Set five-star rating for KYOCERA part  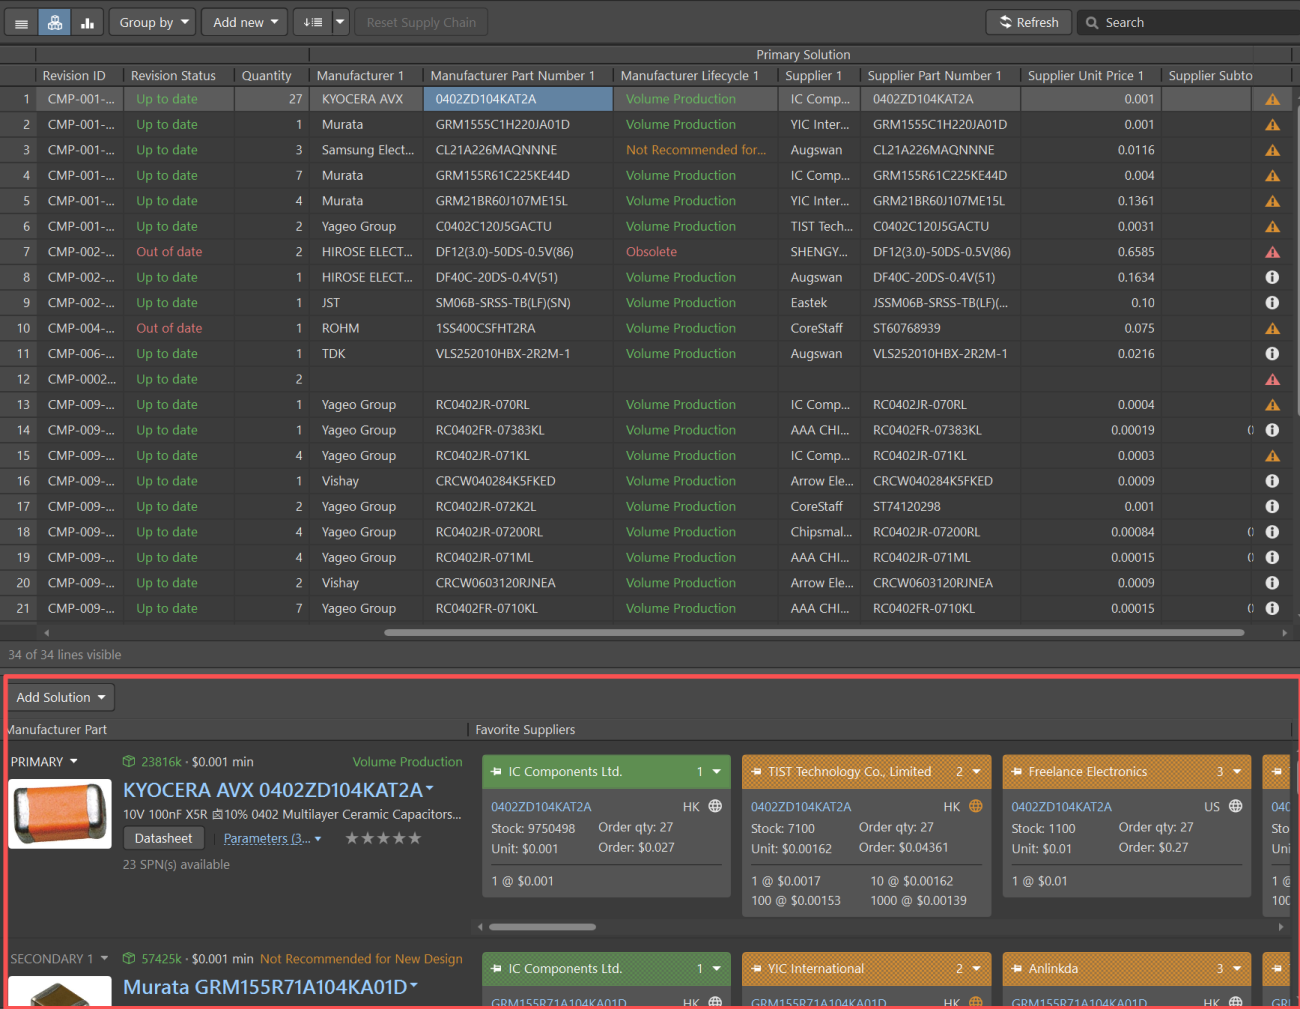coord(415,838)
